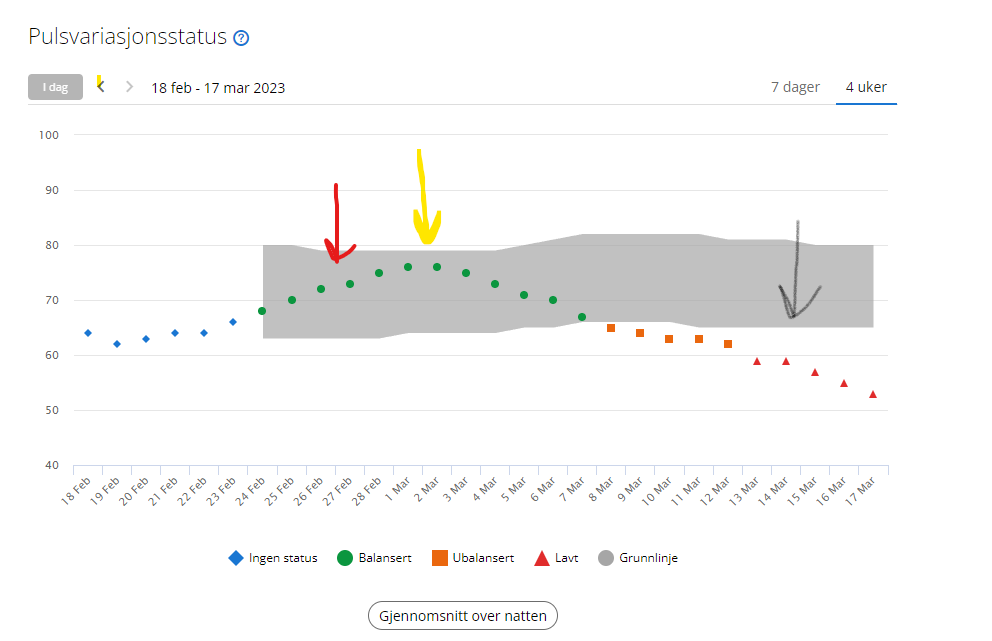Click the 2 Mar green data point
Screen dimensions: 992x641
437,267
